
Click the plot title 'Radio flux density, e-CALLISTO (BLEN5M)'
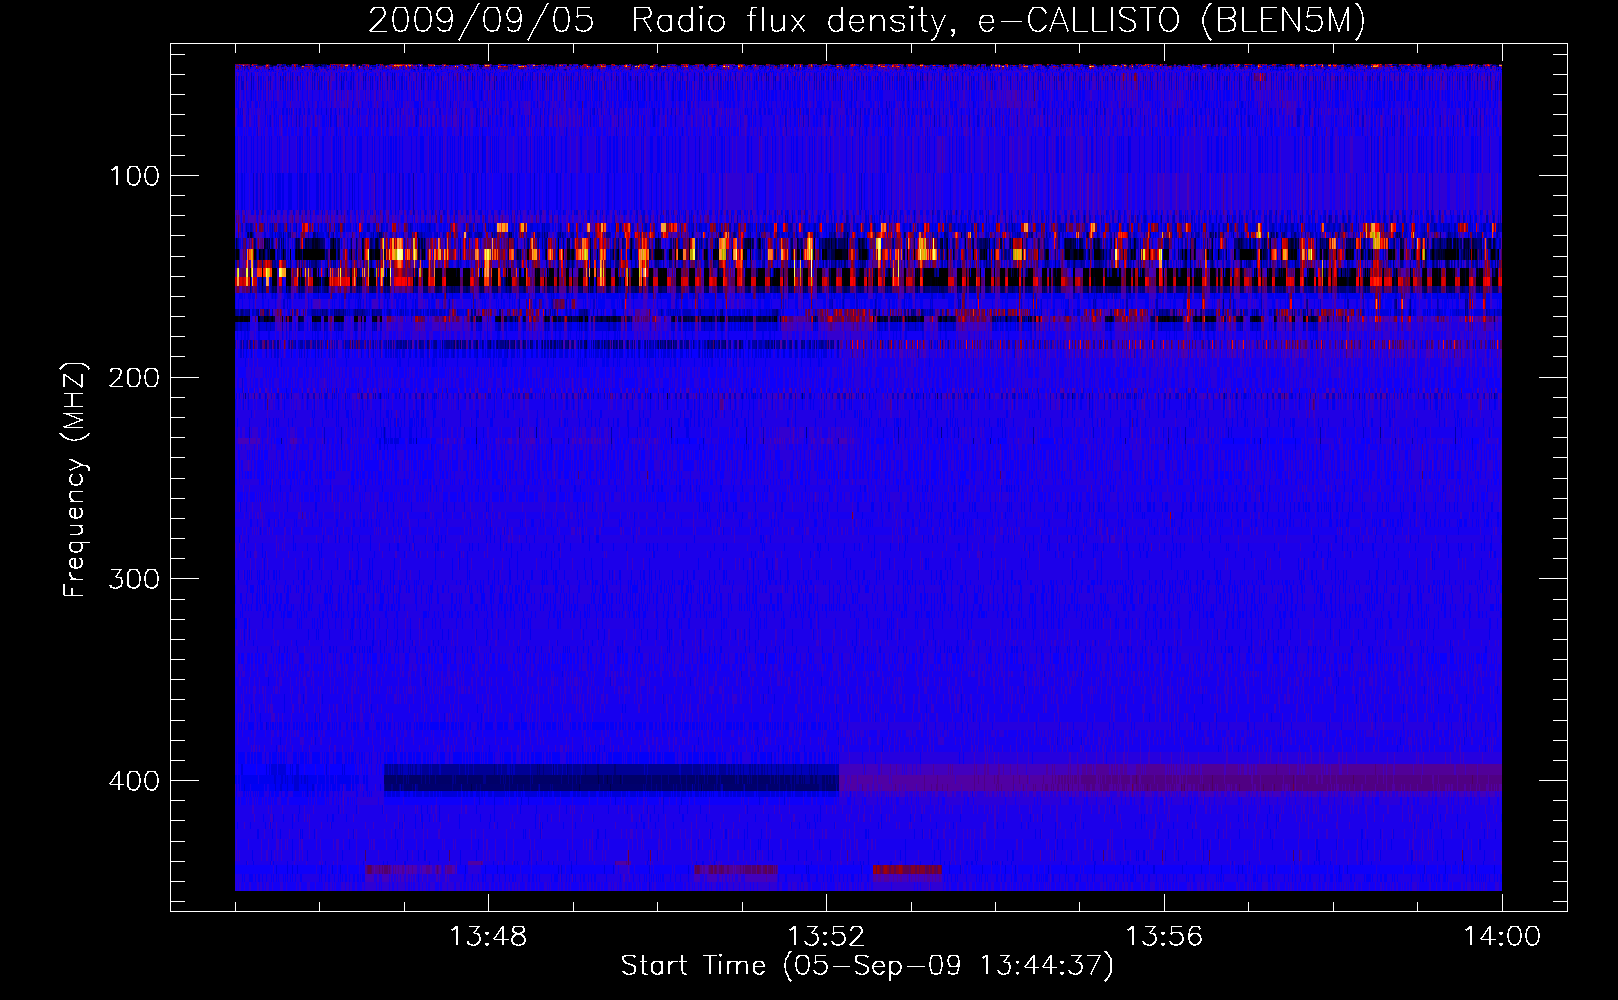[x=998, y=21]
